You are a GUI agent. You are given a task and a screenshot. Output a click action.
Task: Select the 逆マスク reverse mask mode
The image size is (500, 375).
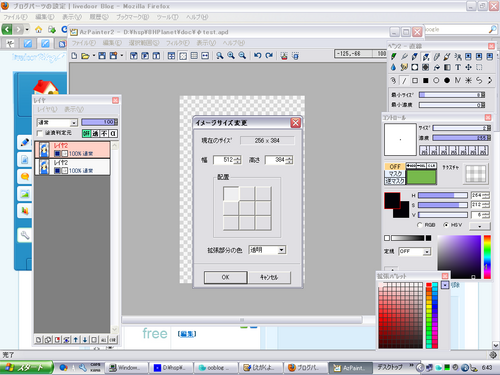click(395, 181)
